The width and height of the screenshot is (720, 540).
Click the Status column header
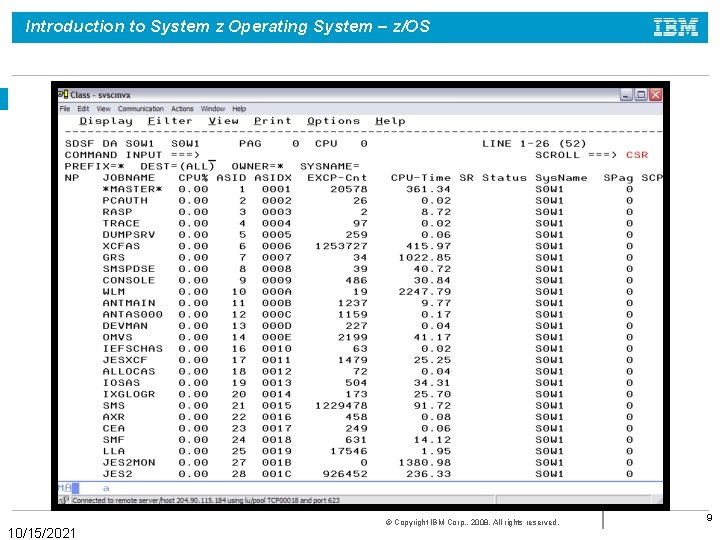coord(504,178)
